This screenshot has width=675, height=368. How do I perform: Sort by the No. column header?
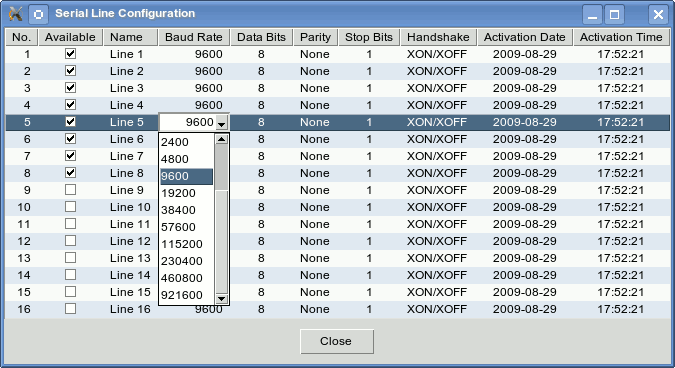click(22, 37)
